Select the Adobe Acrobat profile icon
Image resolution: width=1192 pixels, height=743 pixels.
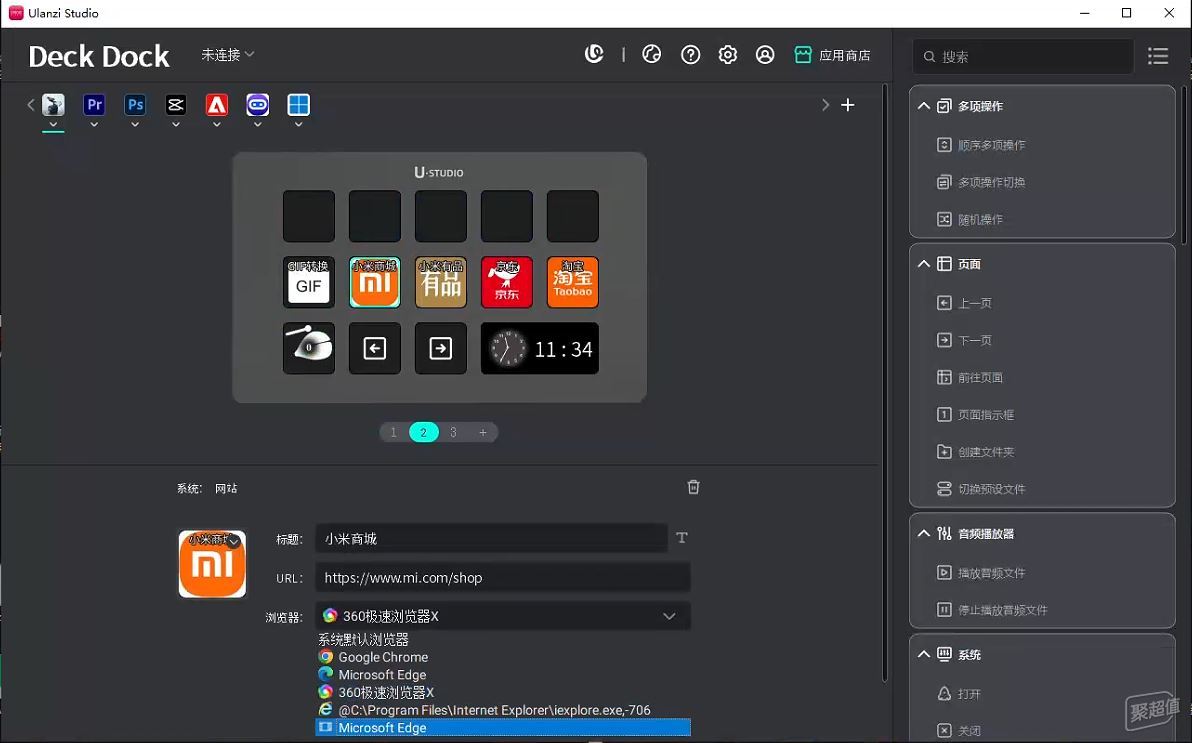tap(217, 105)
